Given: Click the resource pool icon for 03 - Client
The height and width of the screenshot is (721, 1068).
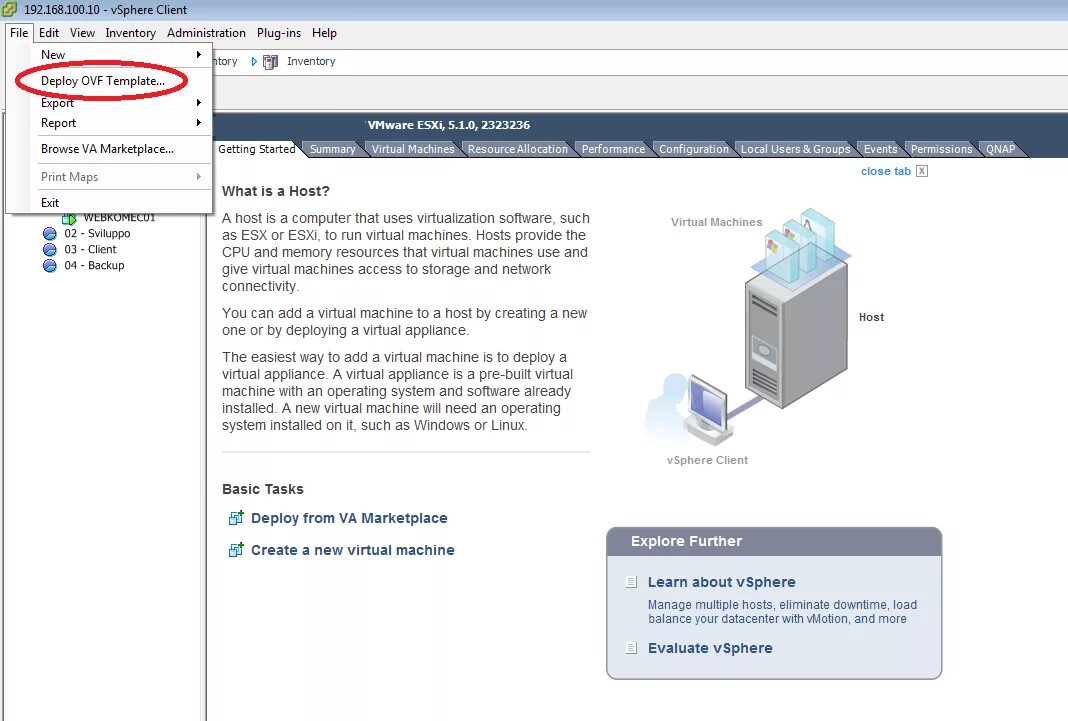Looking at the screenshot, I should (50, 250).
